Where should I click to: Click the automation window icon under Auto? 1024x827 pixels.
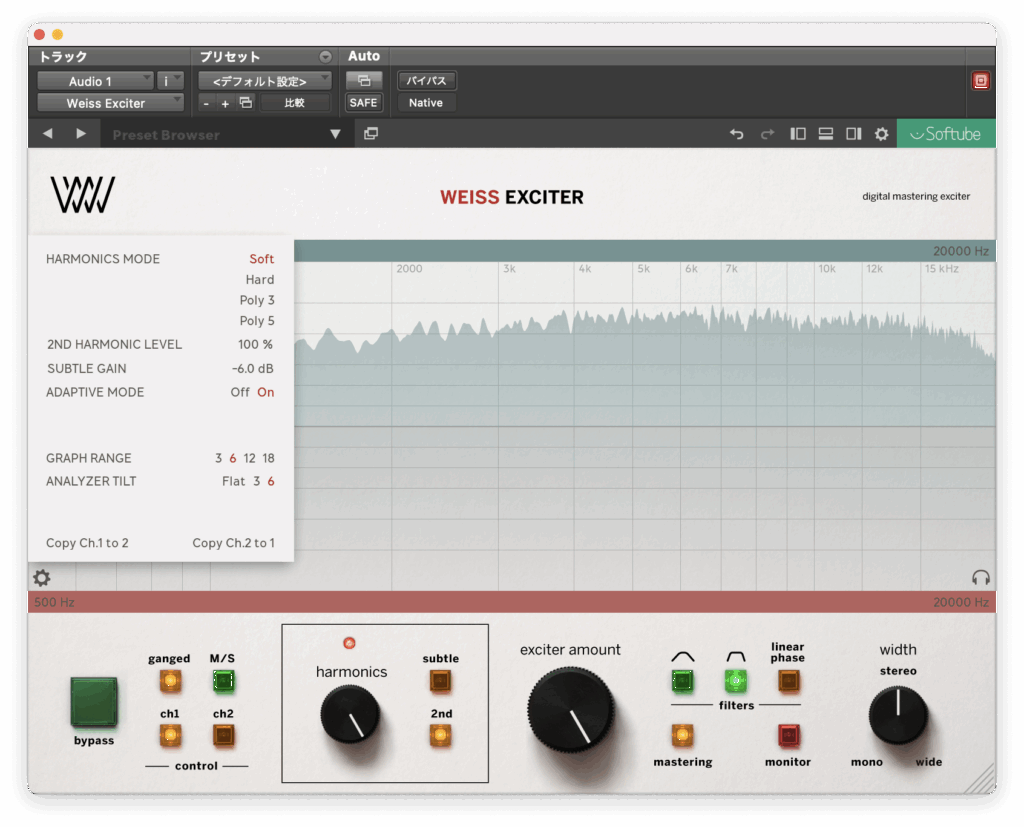364,80
